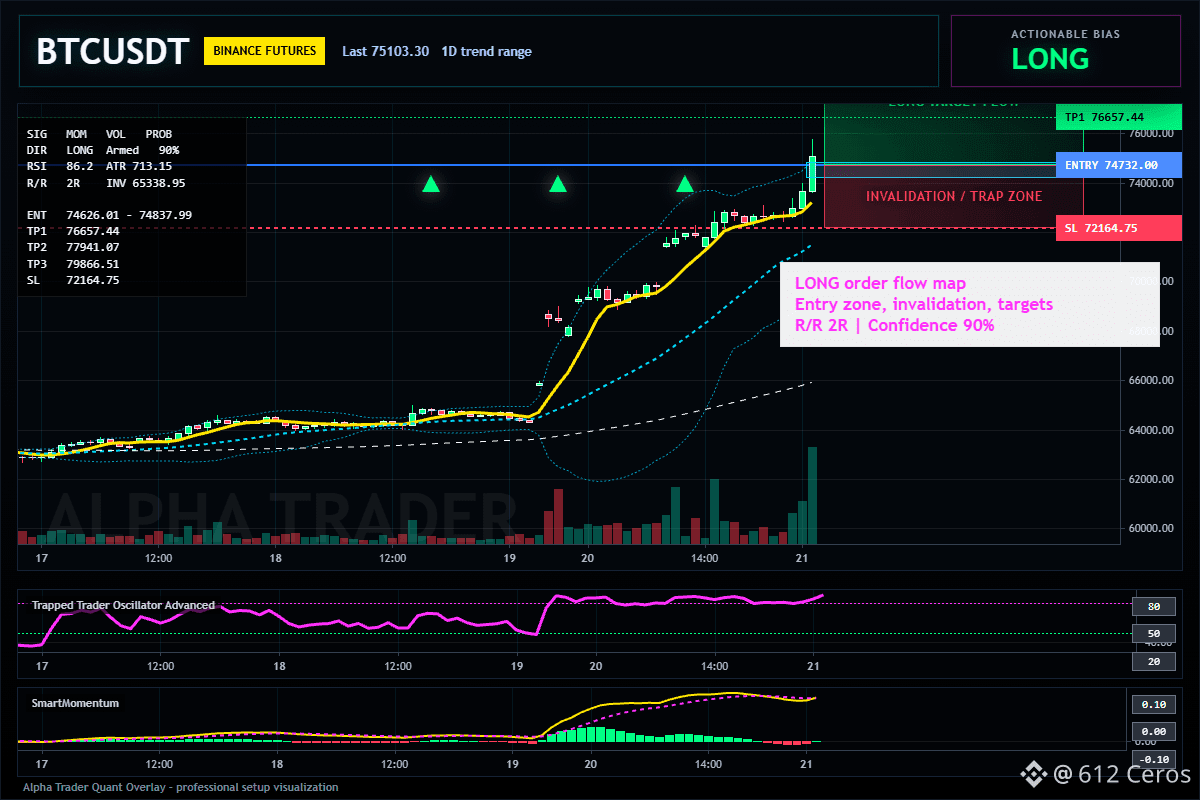The image size is (1200, 800).
Task: Click the 76000.00 price axis label
Action: 1150,133
